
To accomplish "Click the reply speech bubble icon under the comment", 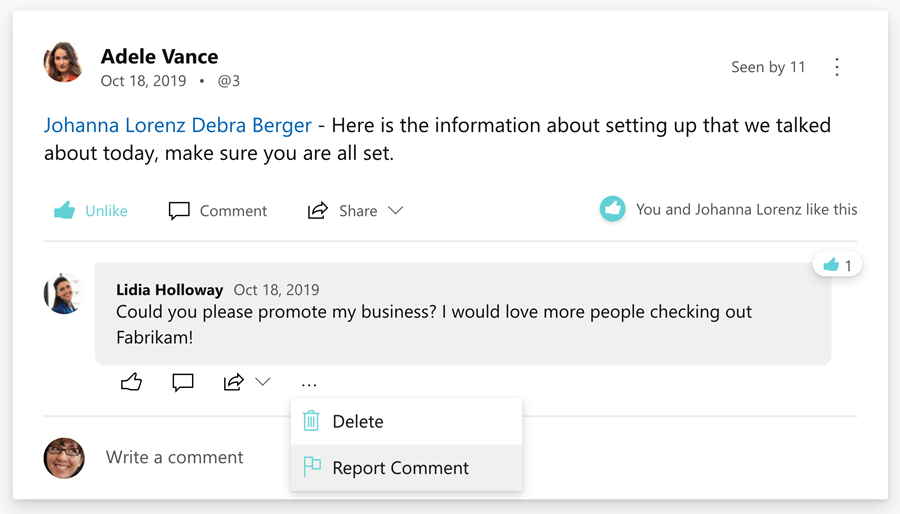I will pos(182,382).
